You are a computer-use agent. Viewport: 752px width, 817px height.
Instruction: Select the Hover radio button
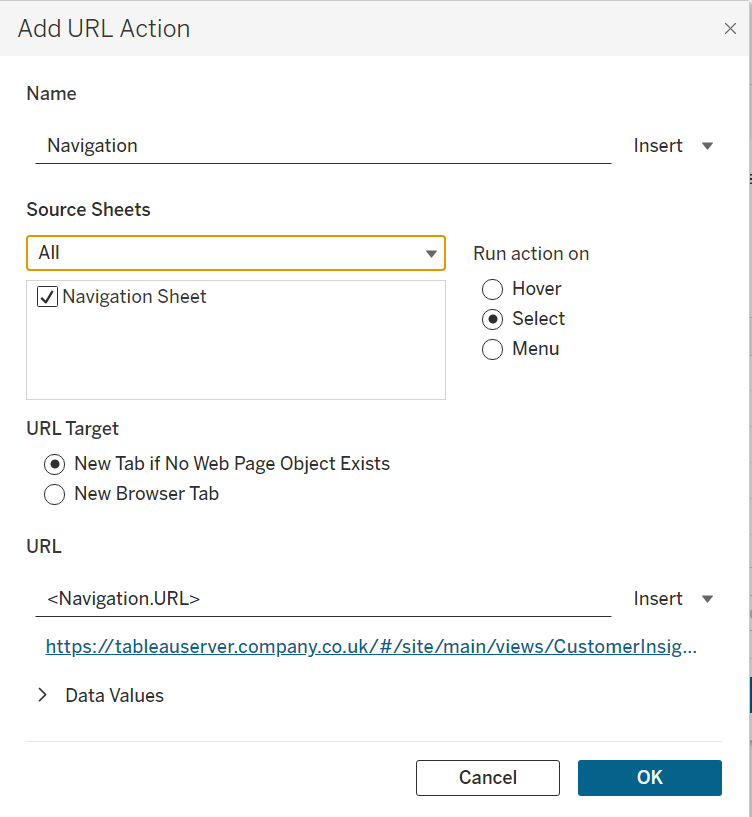(x=492, y=289)
